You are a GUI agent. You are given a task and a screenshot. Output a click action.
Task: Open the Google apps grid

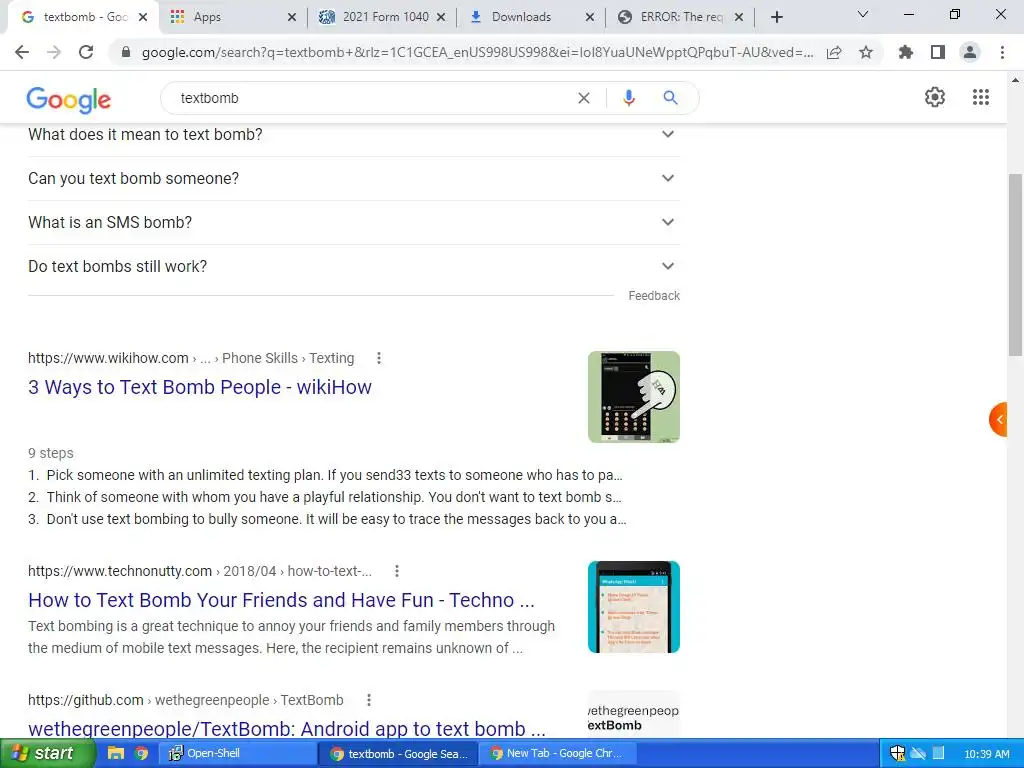point(981,97)
